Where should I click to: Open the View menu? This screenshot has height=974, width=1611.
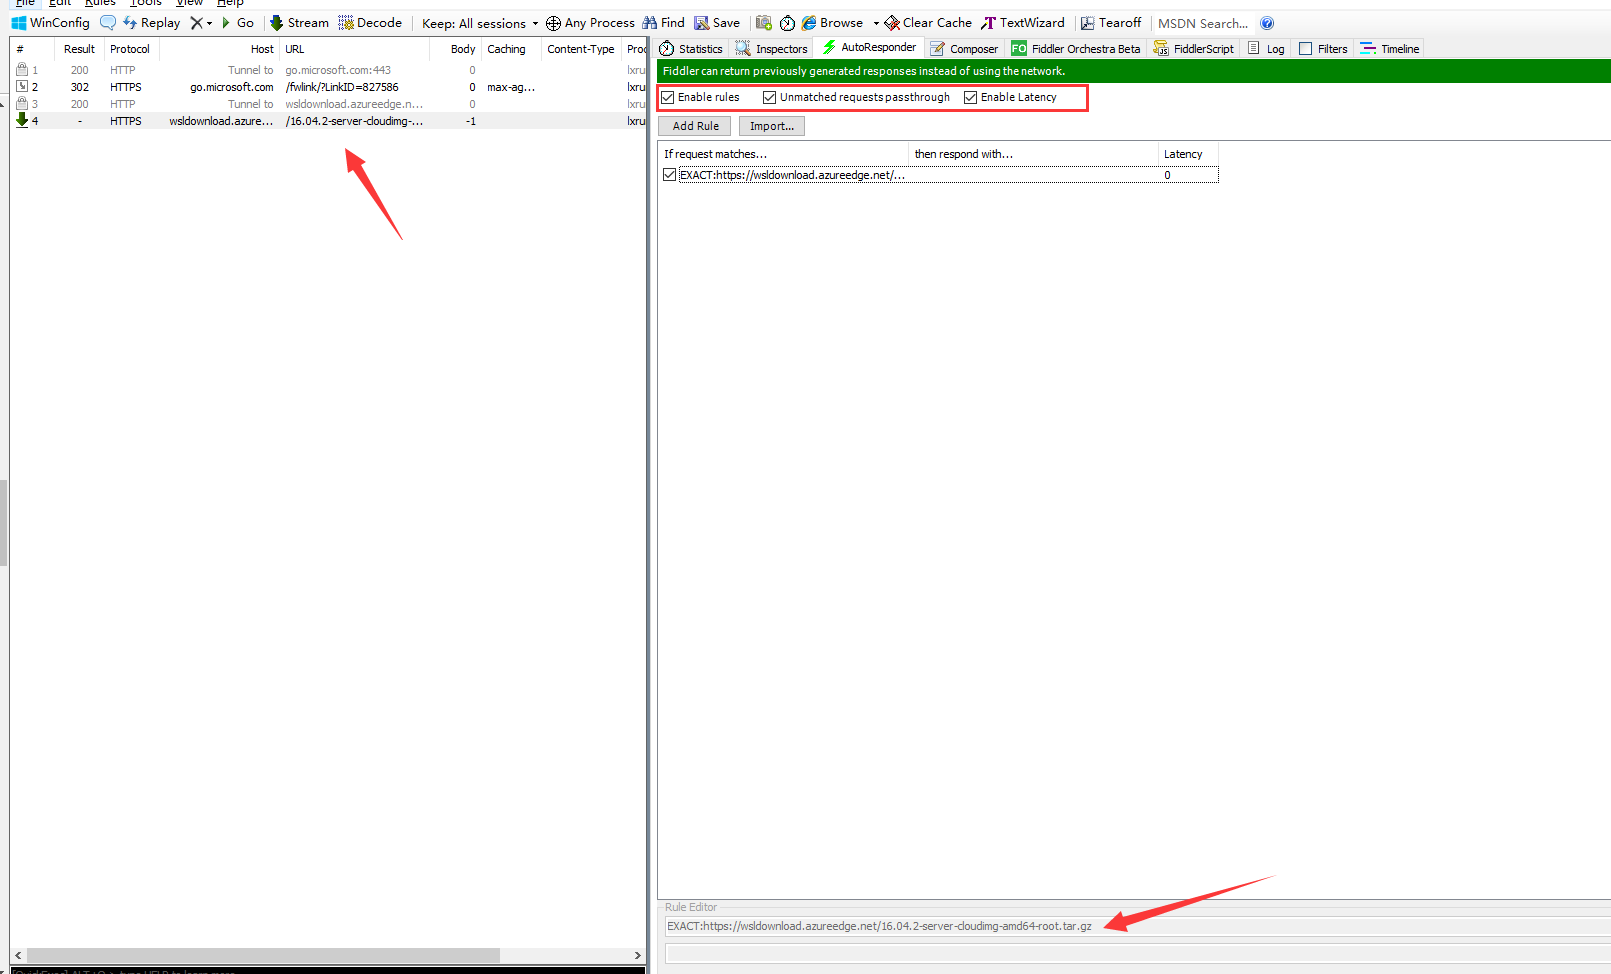pyautogui.click(x=189, y=3)
